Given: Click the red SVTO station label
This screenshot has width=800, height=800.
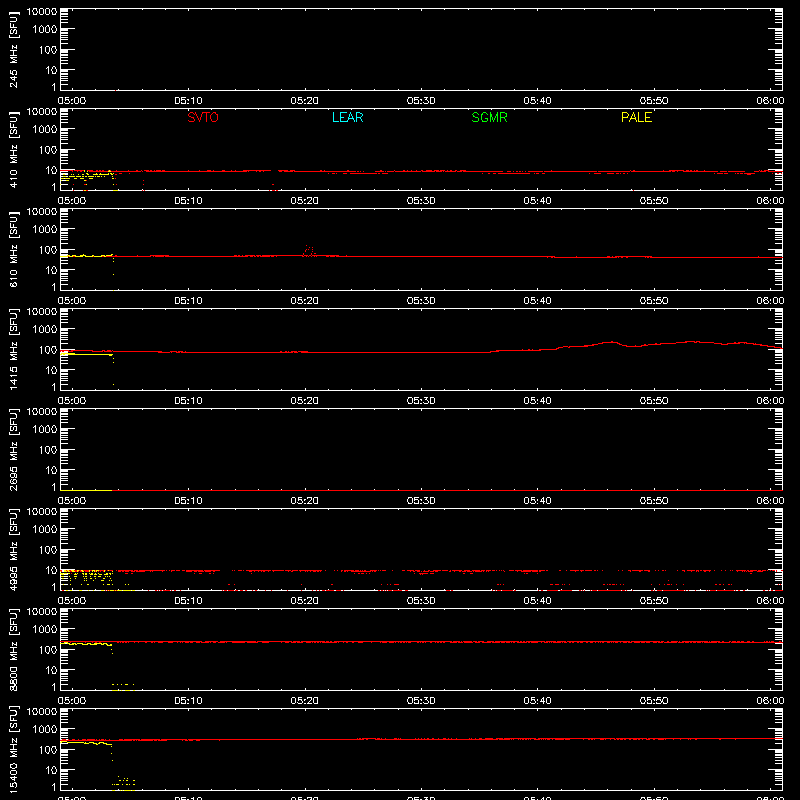Looking at the screenshot, I should [x=203, y=117].
